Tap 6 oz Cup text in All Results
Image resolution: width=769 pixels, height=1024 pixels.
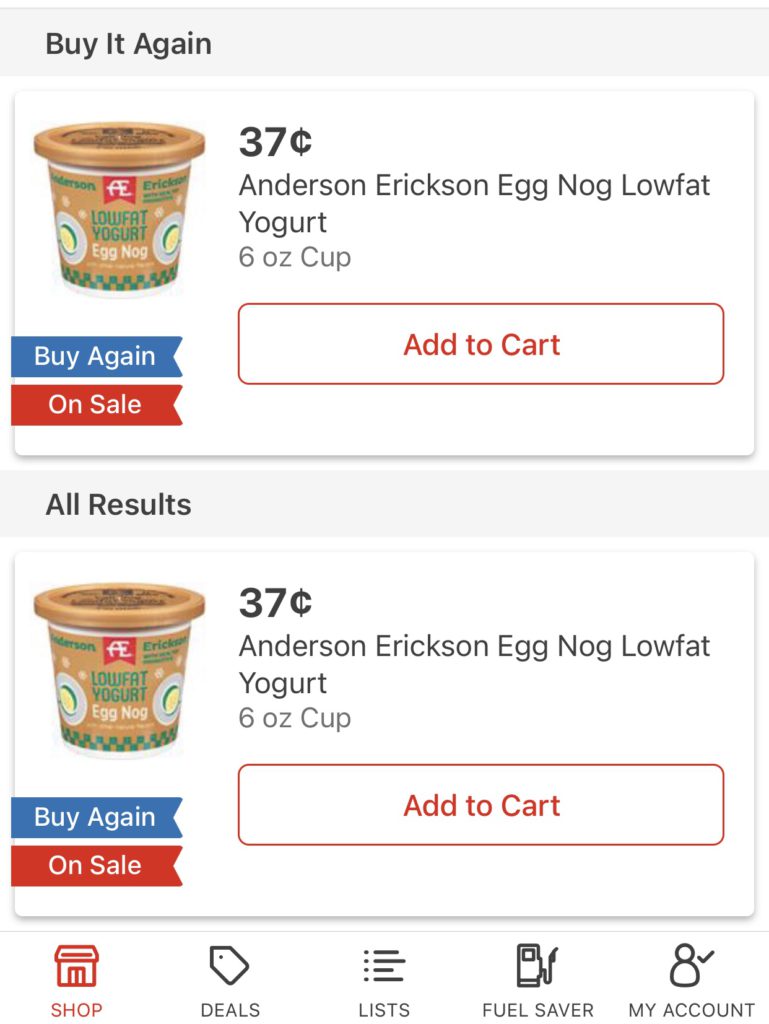pos(295,718)
